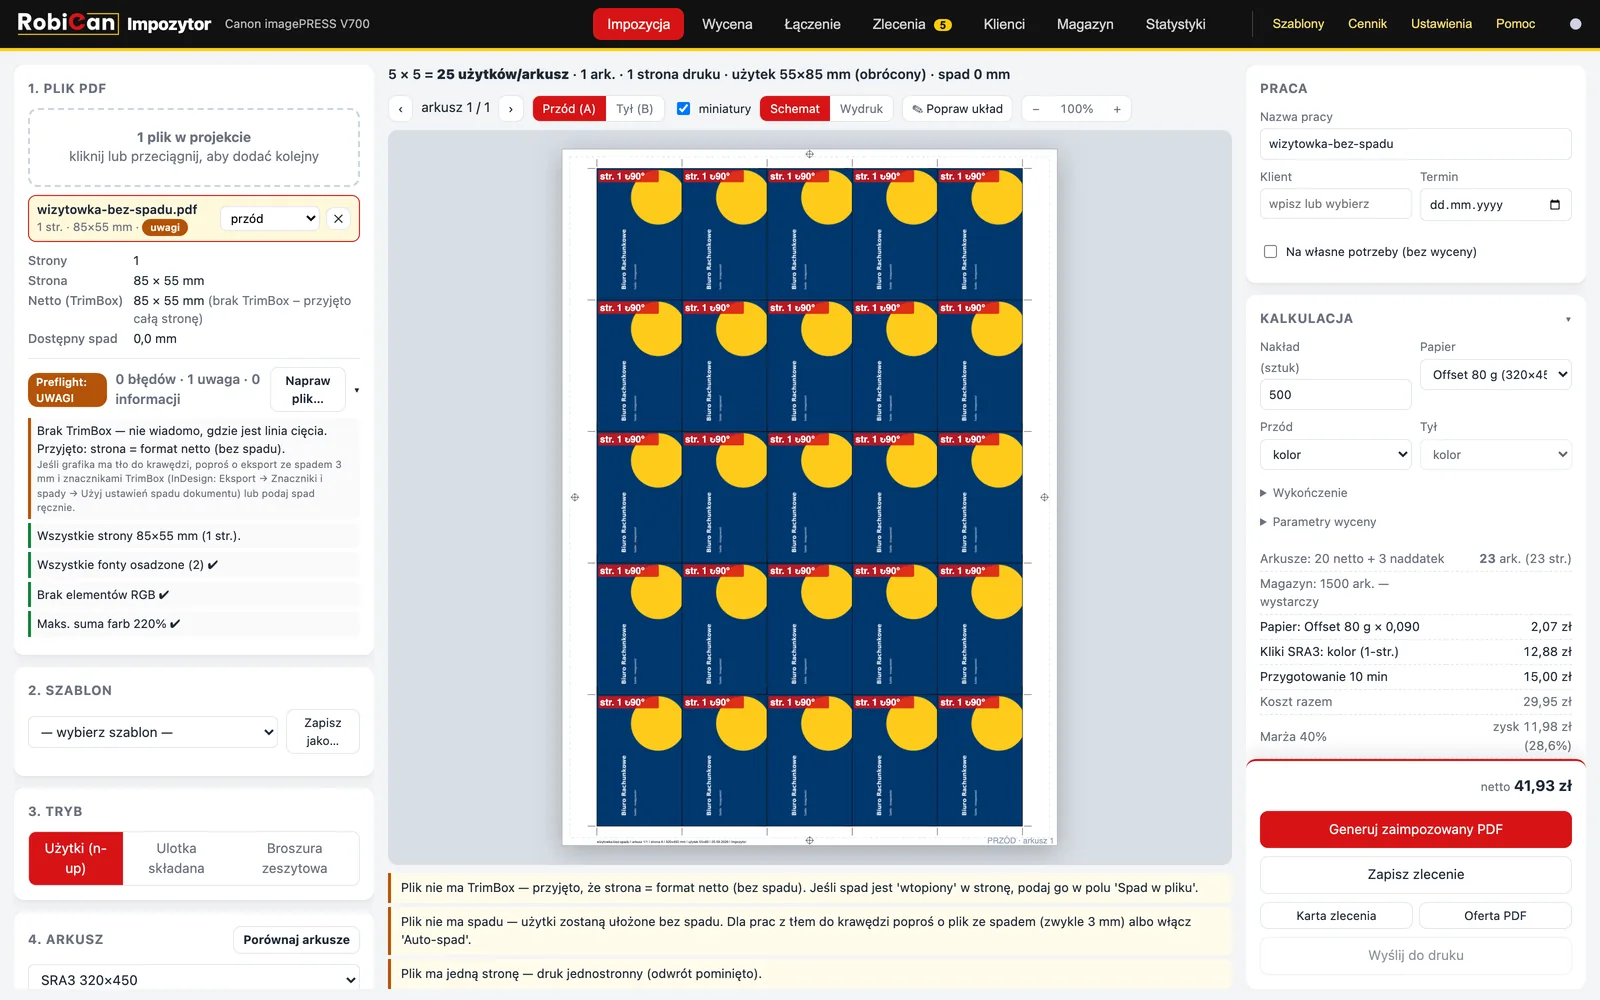
Task: Open Karta zlecenia
Action: (1336, 916)
